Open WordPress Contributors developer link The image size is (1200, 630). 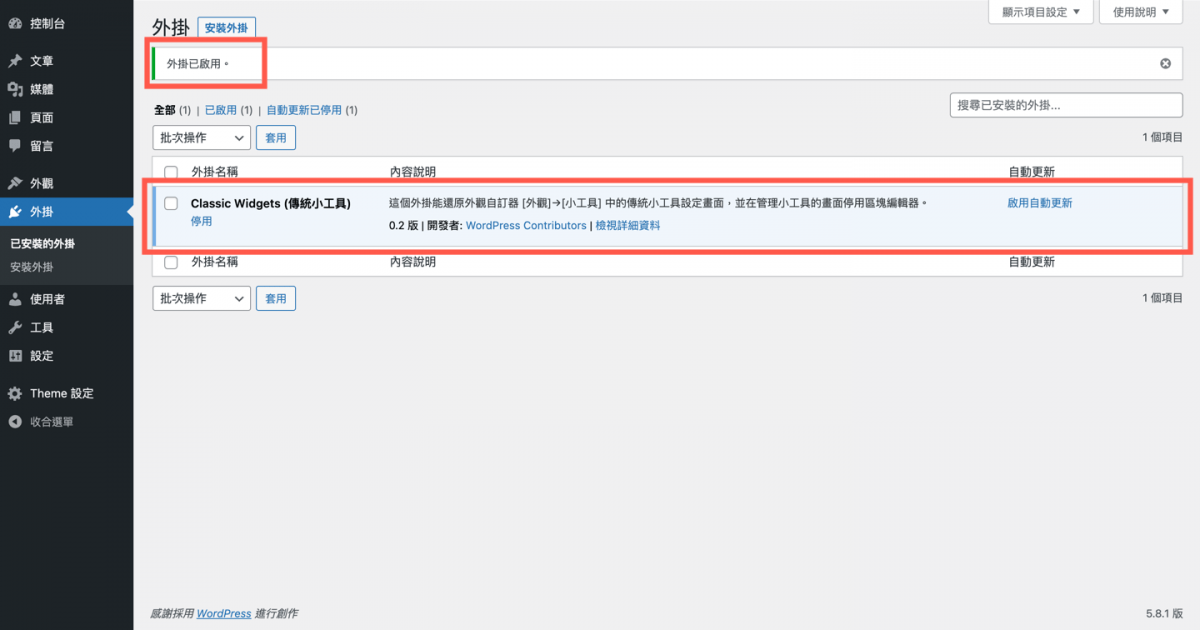(526, 226)
